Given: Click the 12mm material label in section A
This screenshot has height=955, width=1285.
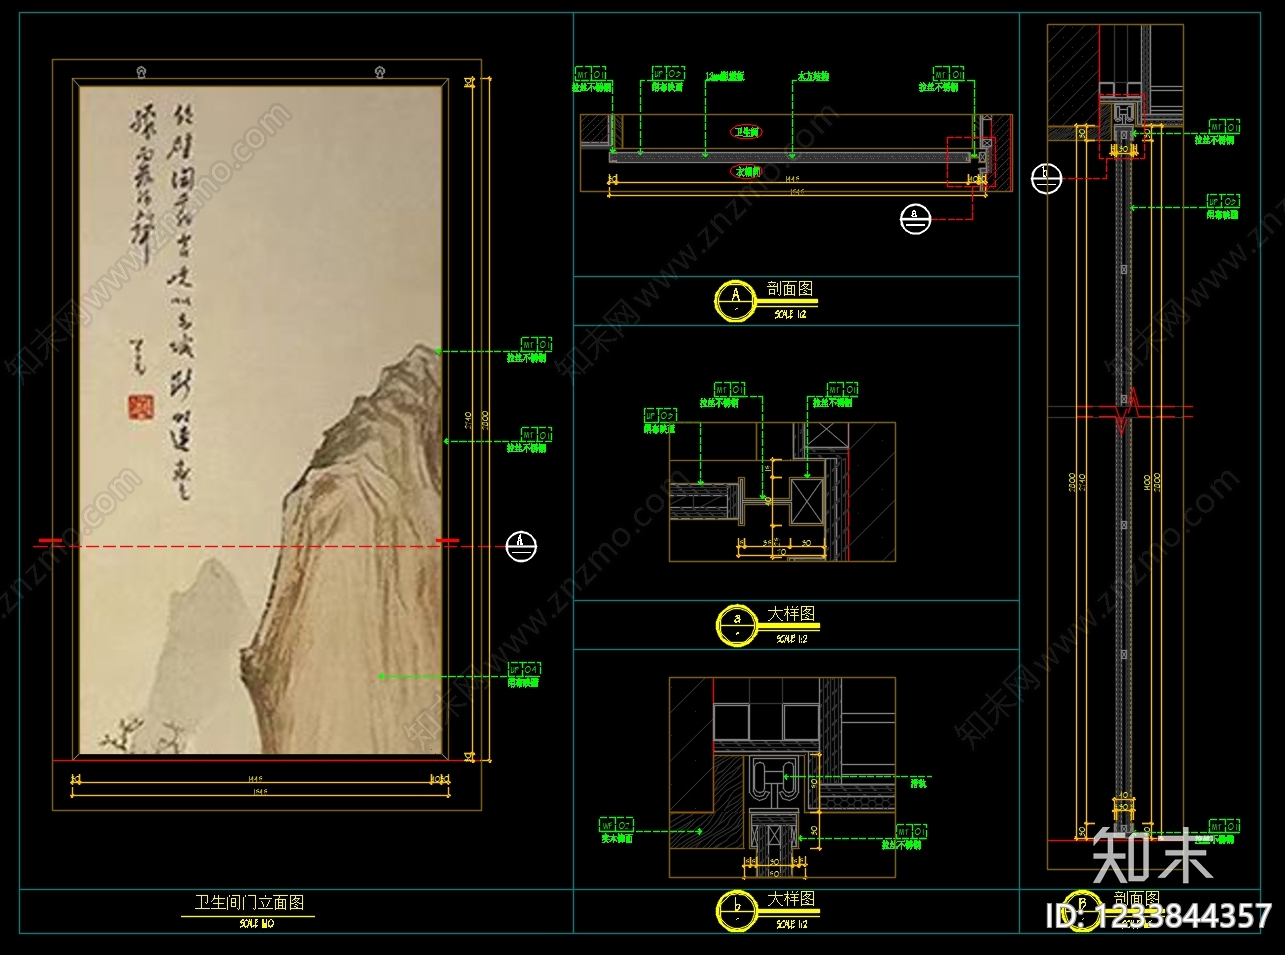Looking at the screenshot, I should coord(724,76).
